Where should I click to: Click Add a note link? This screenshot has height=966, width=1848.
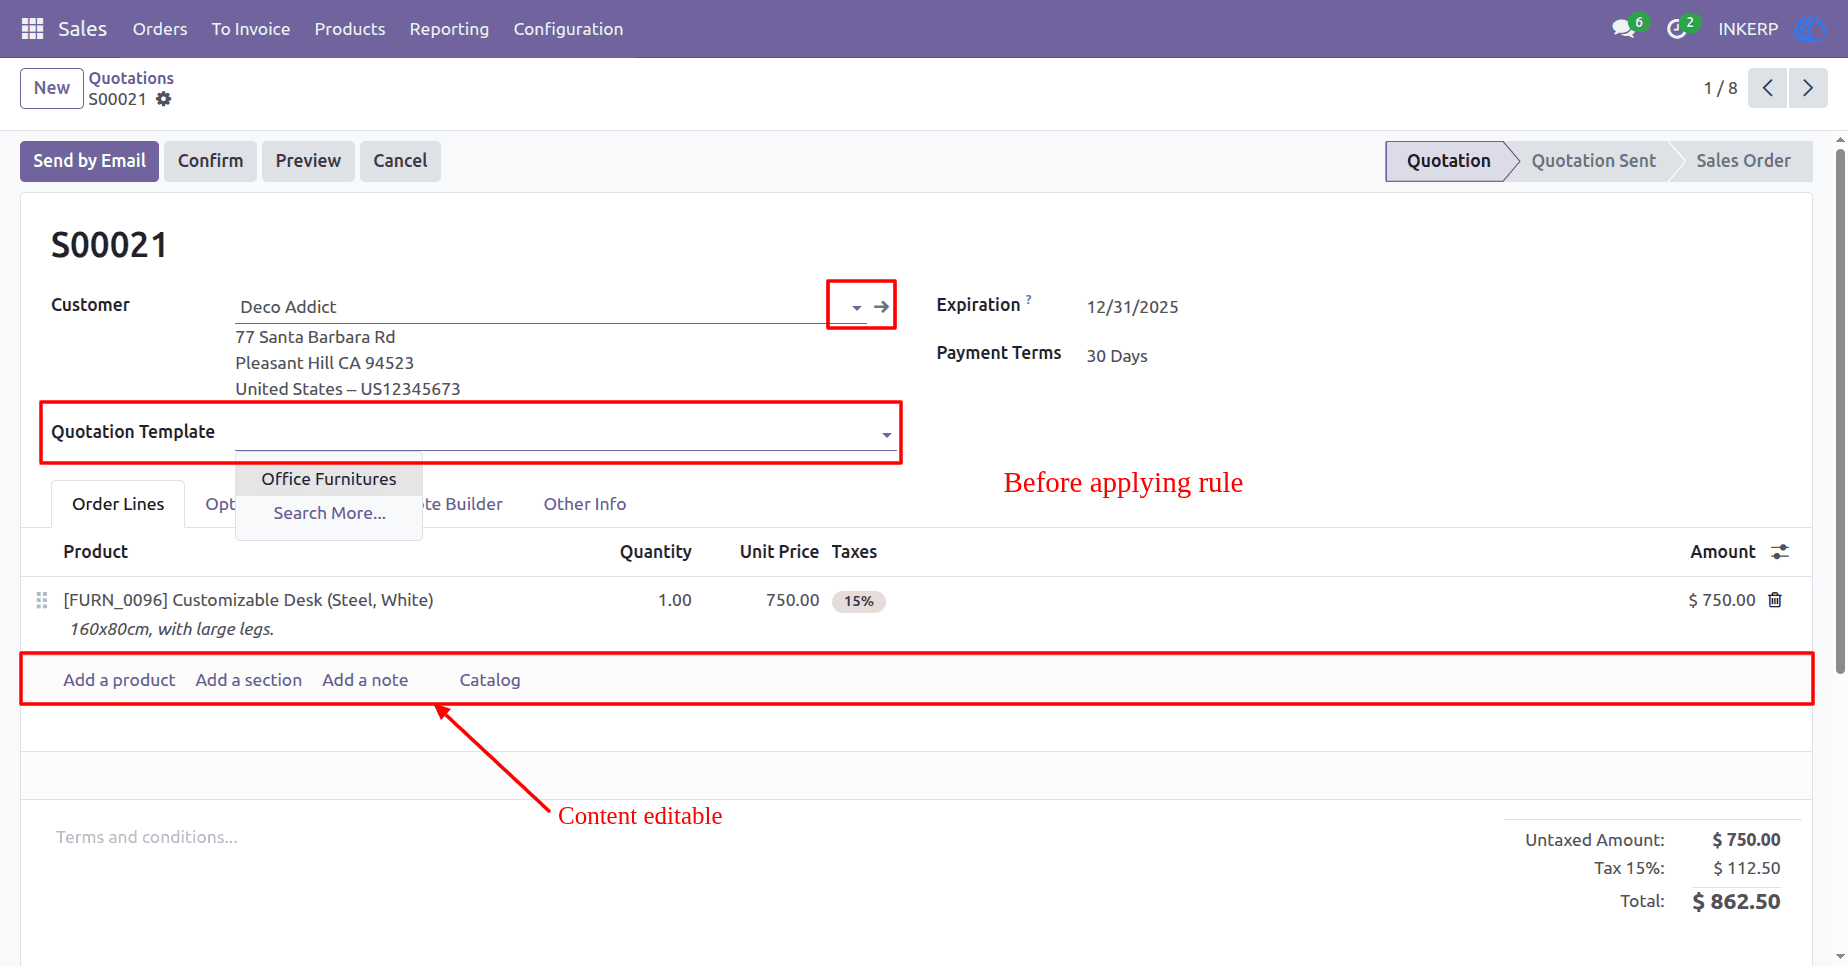point(365,680)
